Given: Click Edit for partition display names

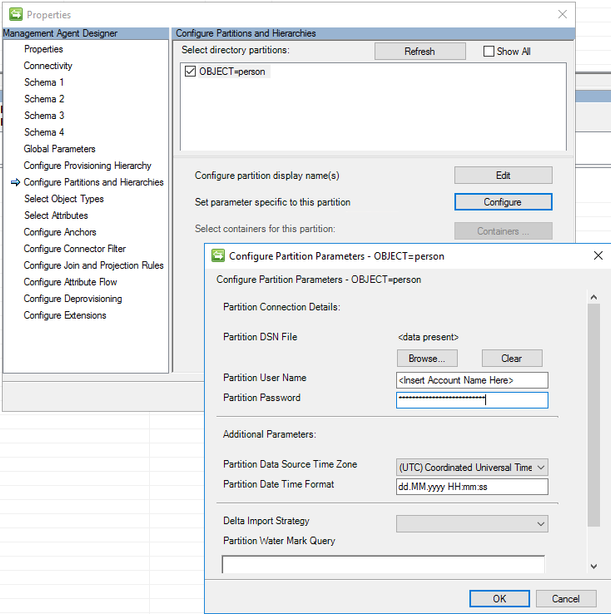Looking at the screenshot, I should [x=503, y=175].
